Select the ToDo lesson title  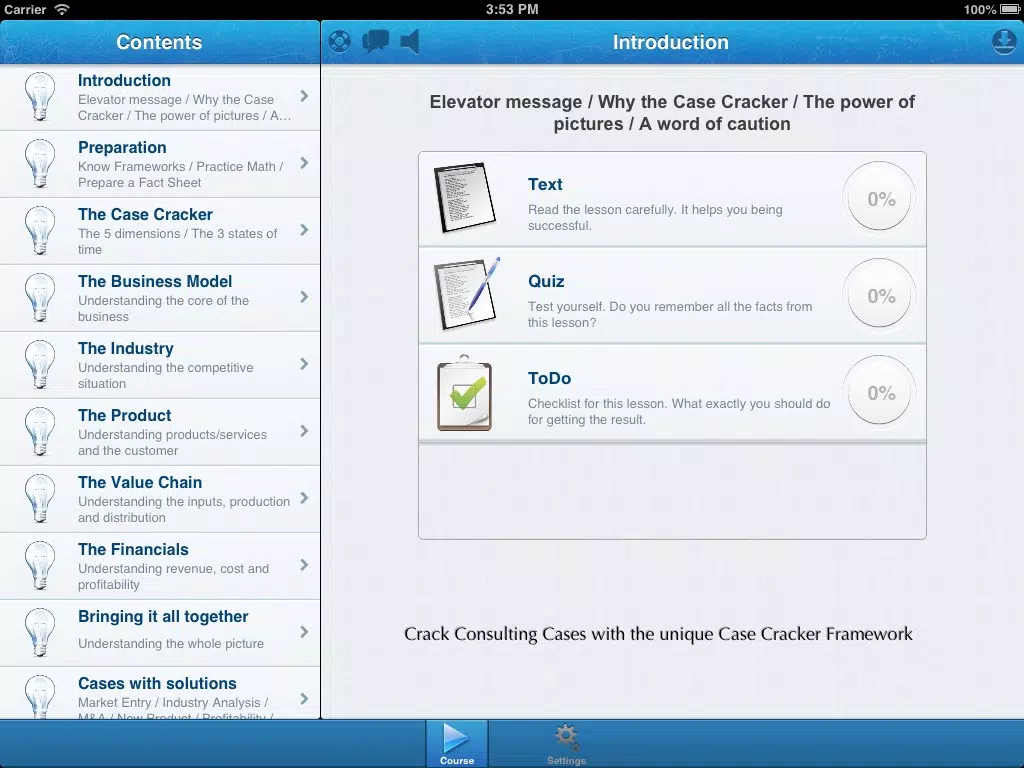pos(549,378)
